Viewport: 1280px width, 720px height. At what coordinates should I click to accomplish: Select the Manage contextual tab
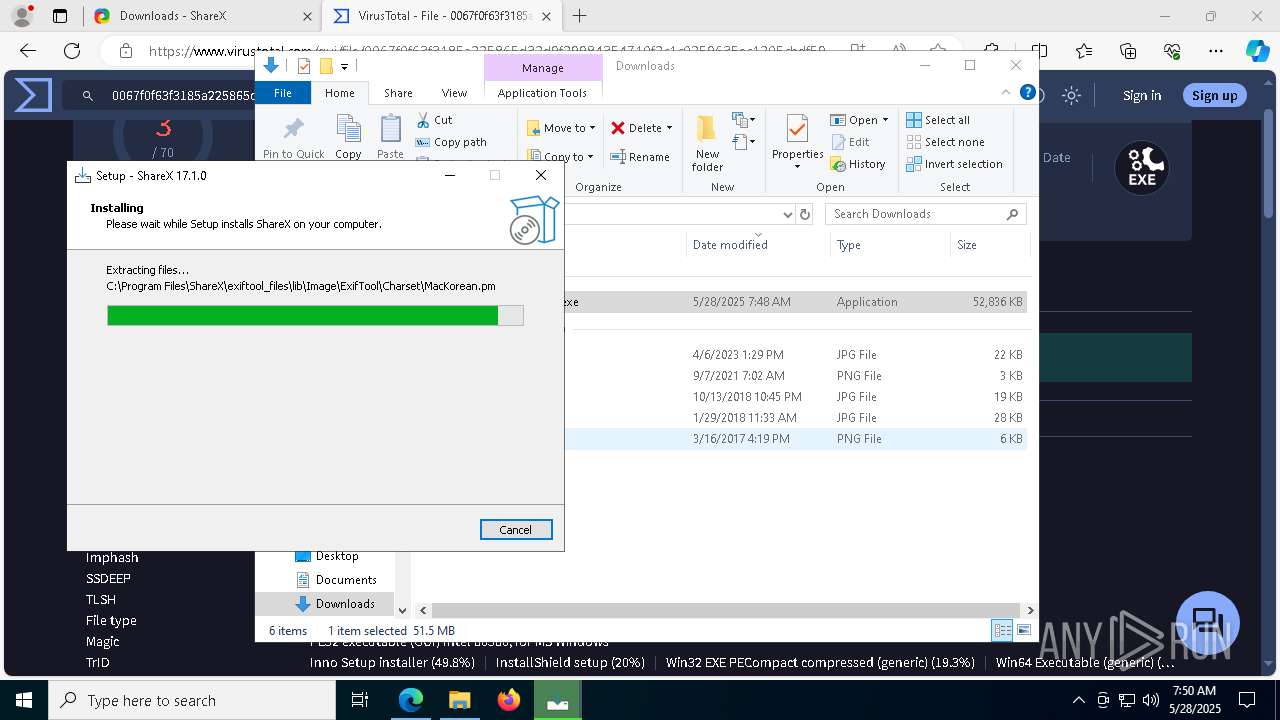point(543,67)
